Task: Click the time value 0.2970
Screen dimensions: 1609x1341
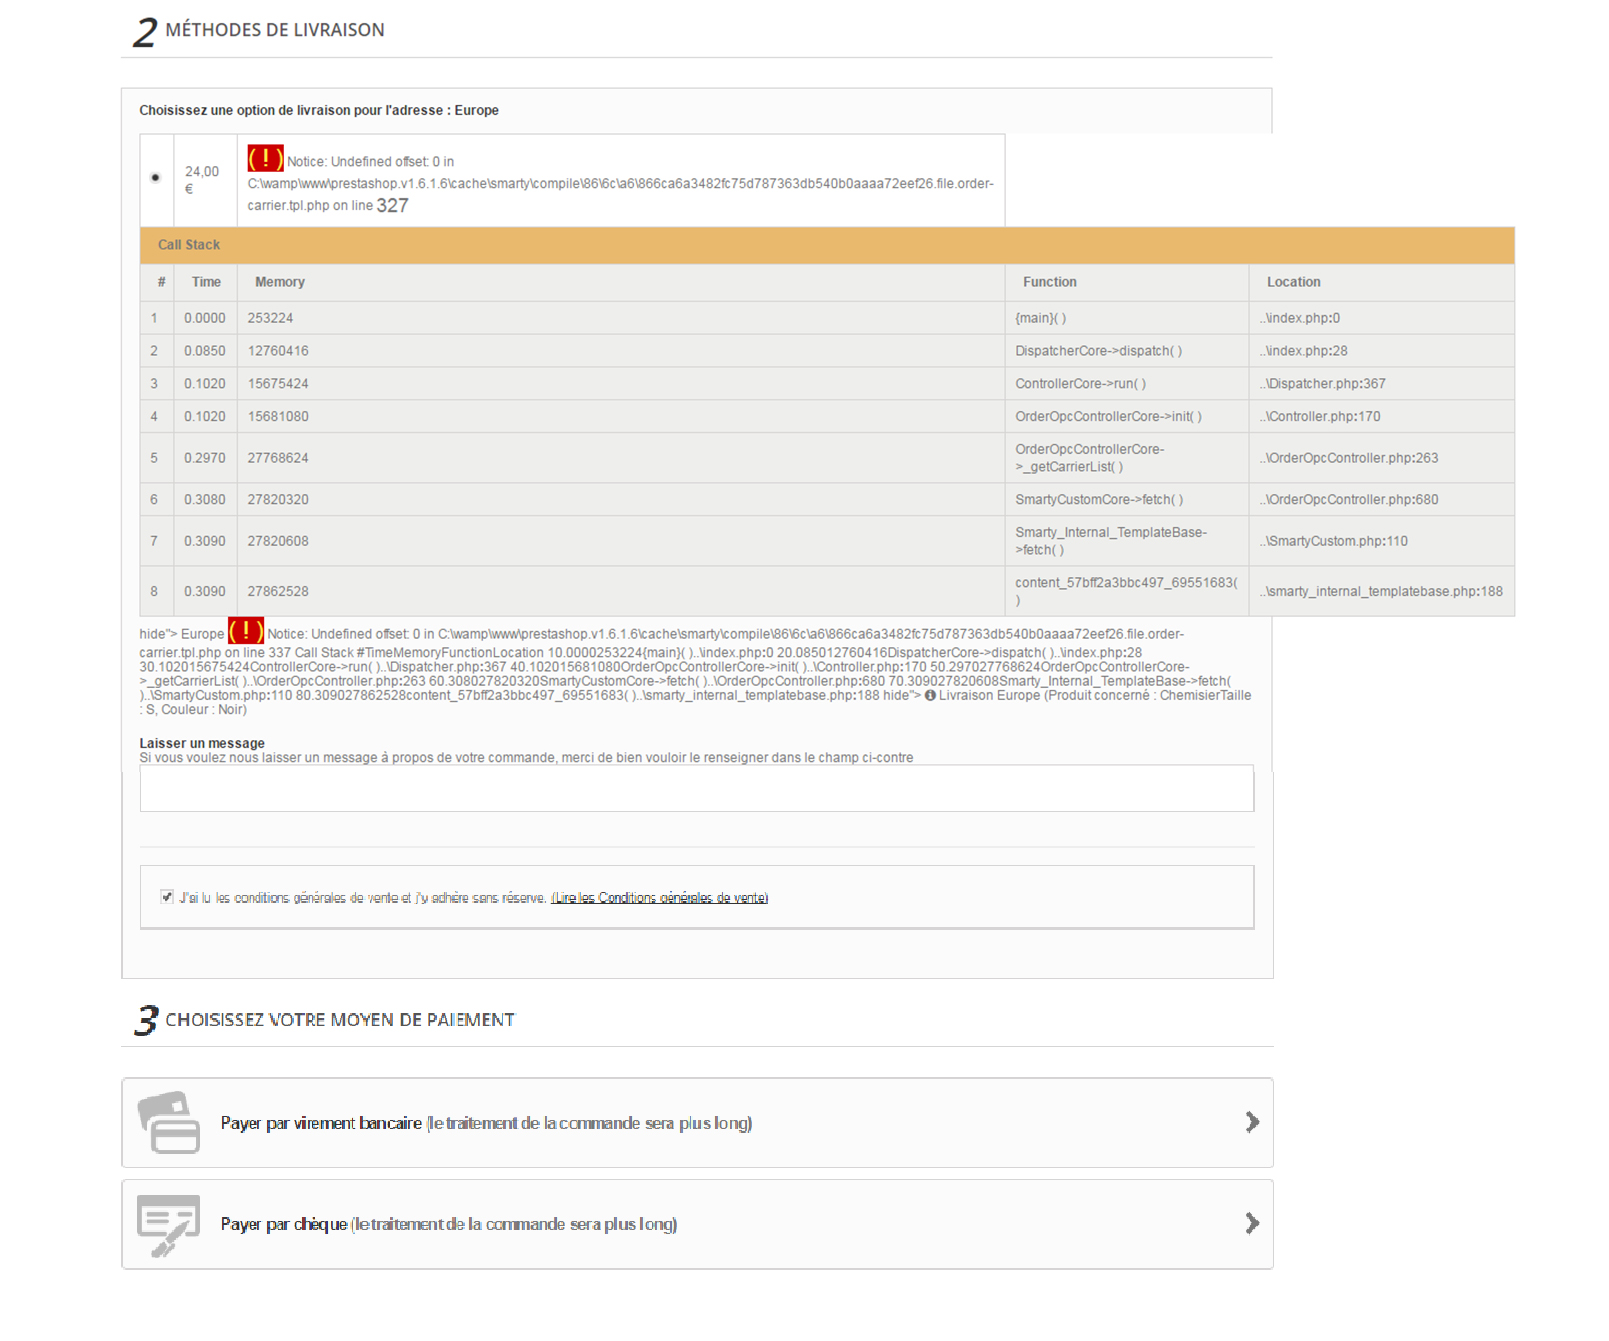Action: point(205,458)
